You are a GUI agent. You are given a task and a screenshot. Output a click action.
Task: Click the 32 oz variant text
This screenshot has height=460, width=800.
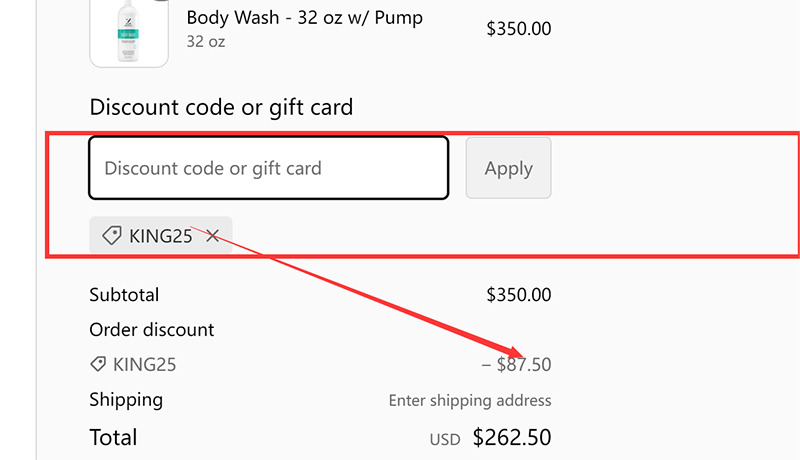point(206,42)
